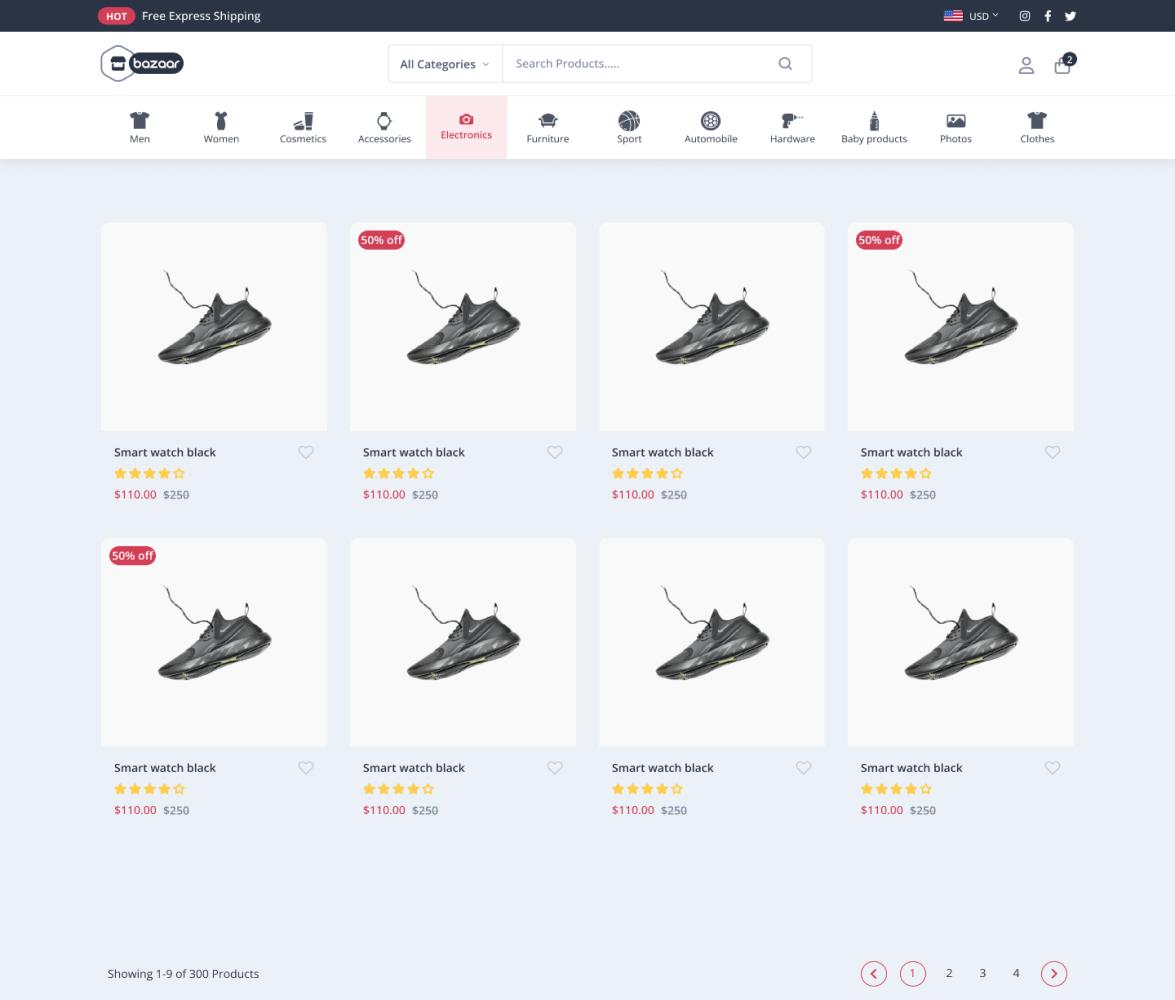Select the Sport basketball category
This screenshot has width=1175, height=1000.
pyautogui.click(x=629, y=127)
